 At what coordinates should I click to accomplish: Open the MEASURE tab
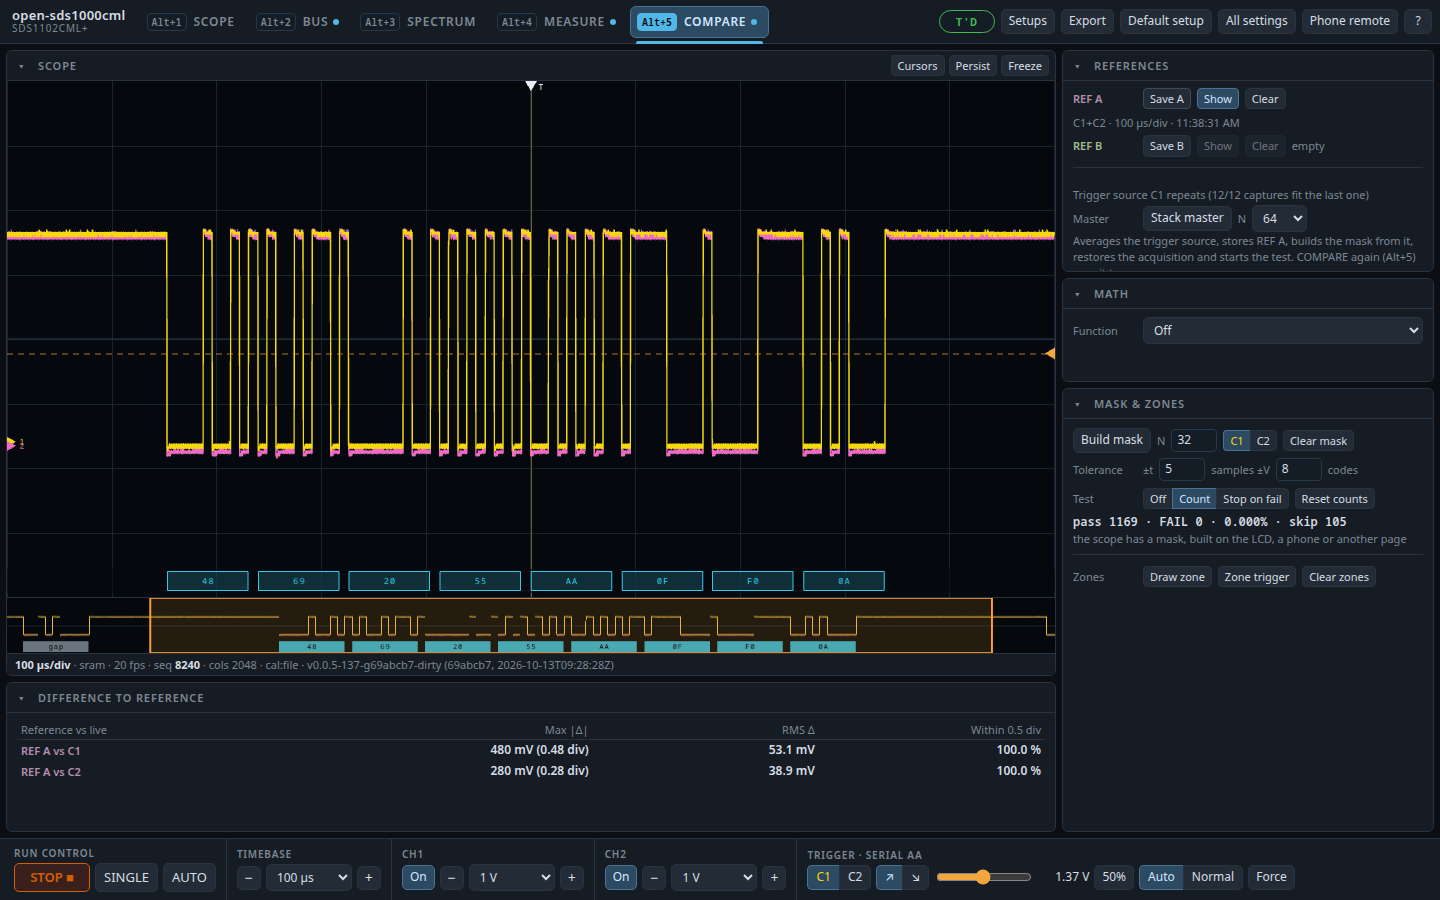point(558,21)
